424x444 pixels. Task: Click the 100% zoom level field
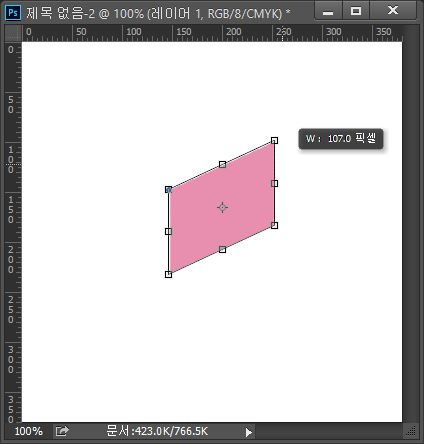(29, 431)
